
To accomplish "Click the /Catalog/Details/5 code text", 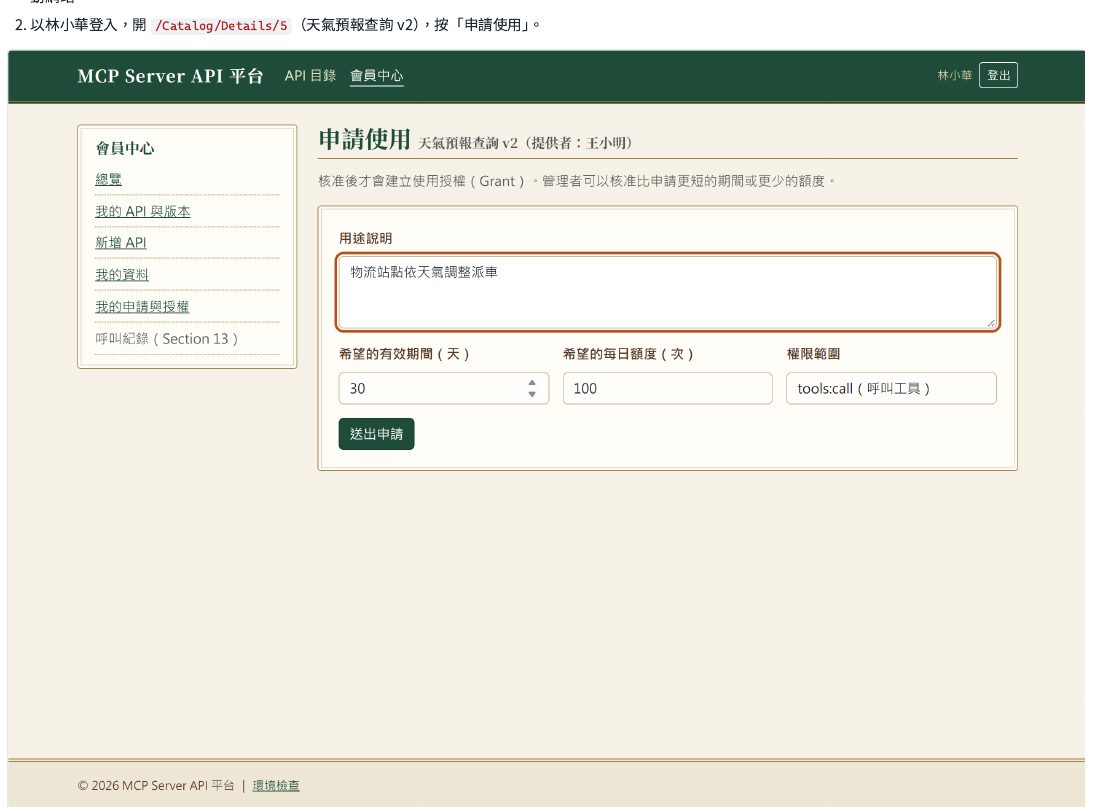I will coord(221,26).
